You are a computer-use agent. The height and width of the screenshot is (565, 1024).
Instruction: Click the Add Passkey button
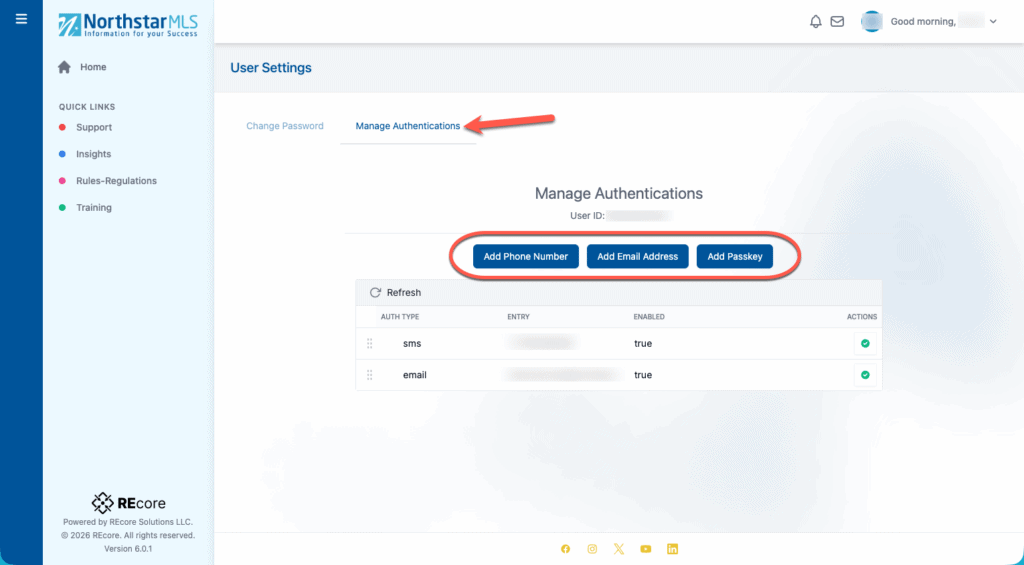click(735, 257)
